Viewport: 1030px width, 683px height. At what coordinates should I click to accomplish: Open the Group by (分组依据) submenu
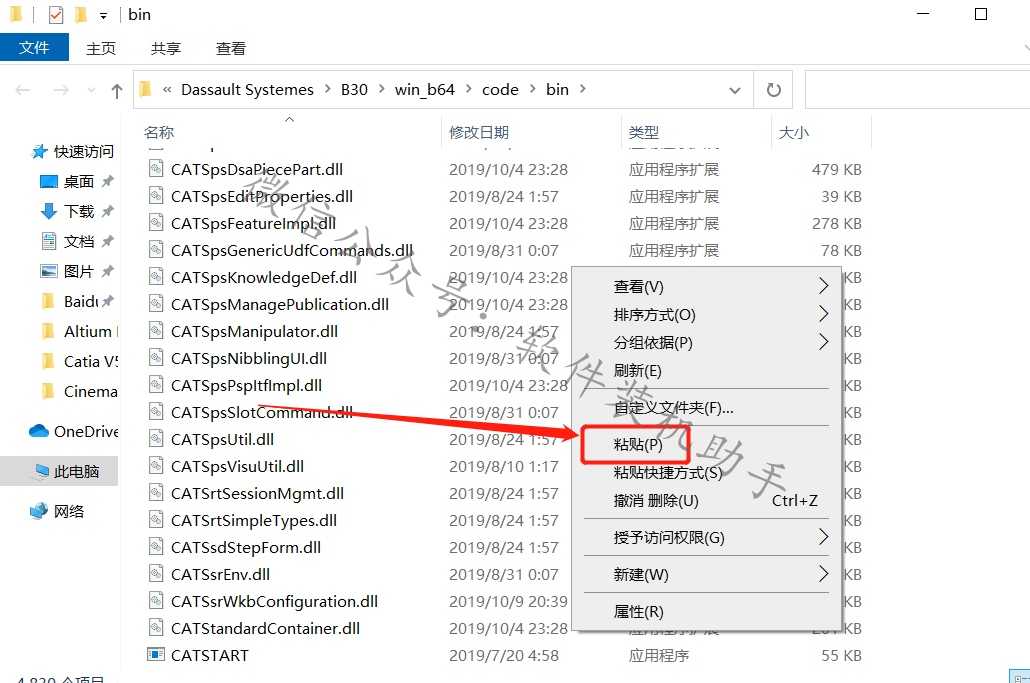[706, 342]
